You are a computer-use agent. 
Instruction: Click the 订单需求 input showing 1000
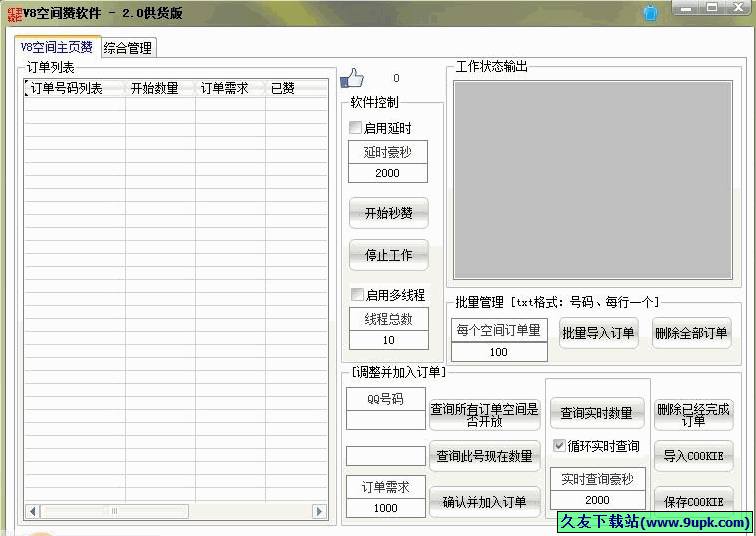click(386, 508)
